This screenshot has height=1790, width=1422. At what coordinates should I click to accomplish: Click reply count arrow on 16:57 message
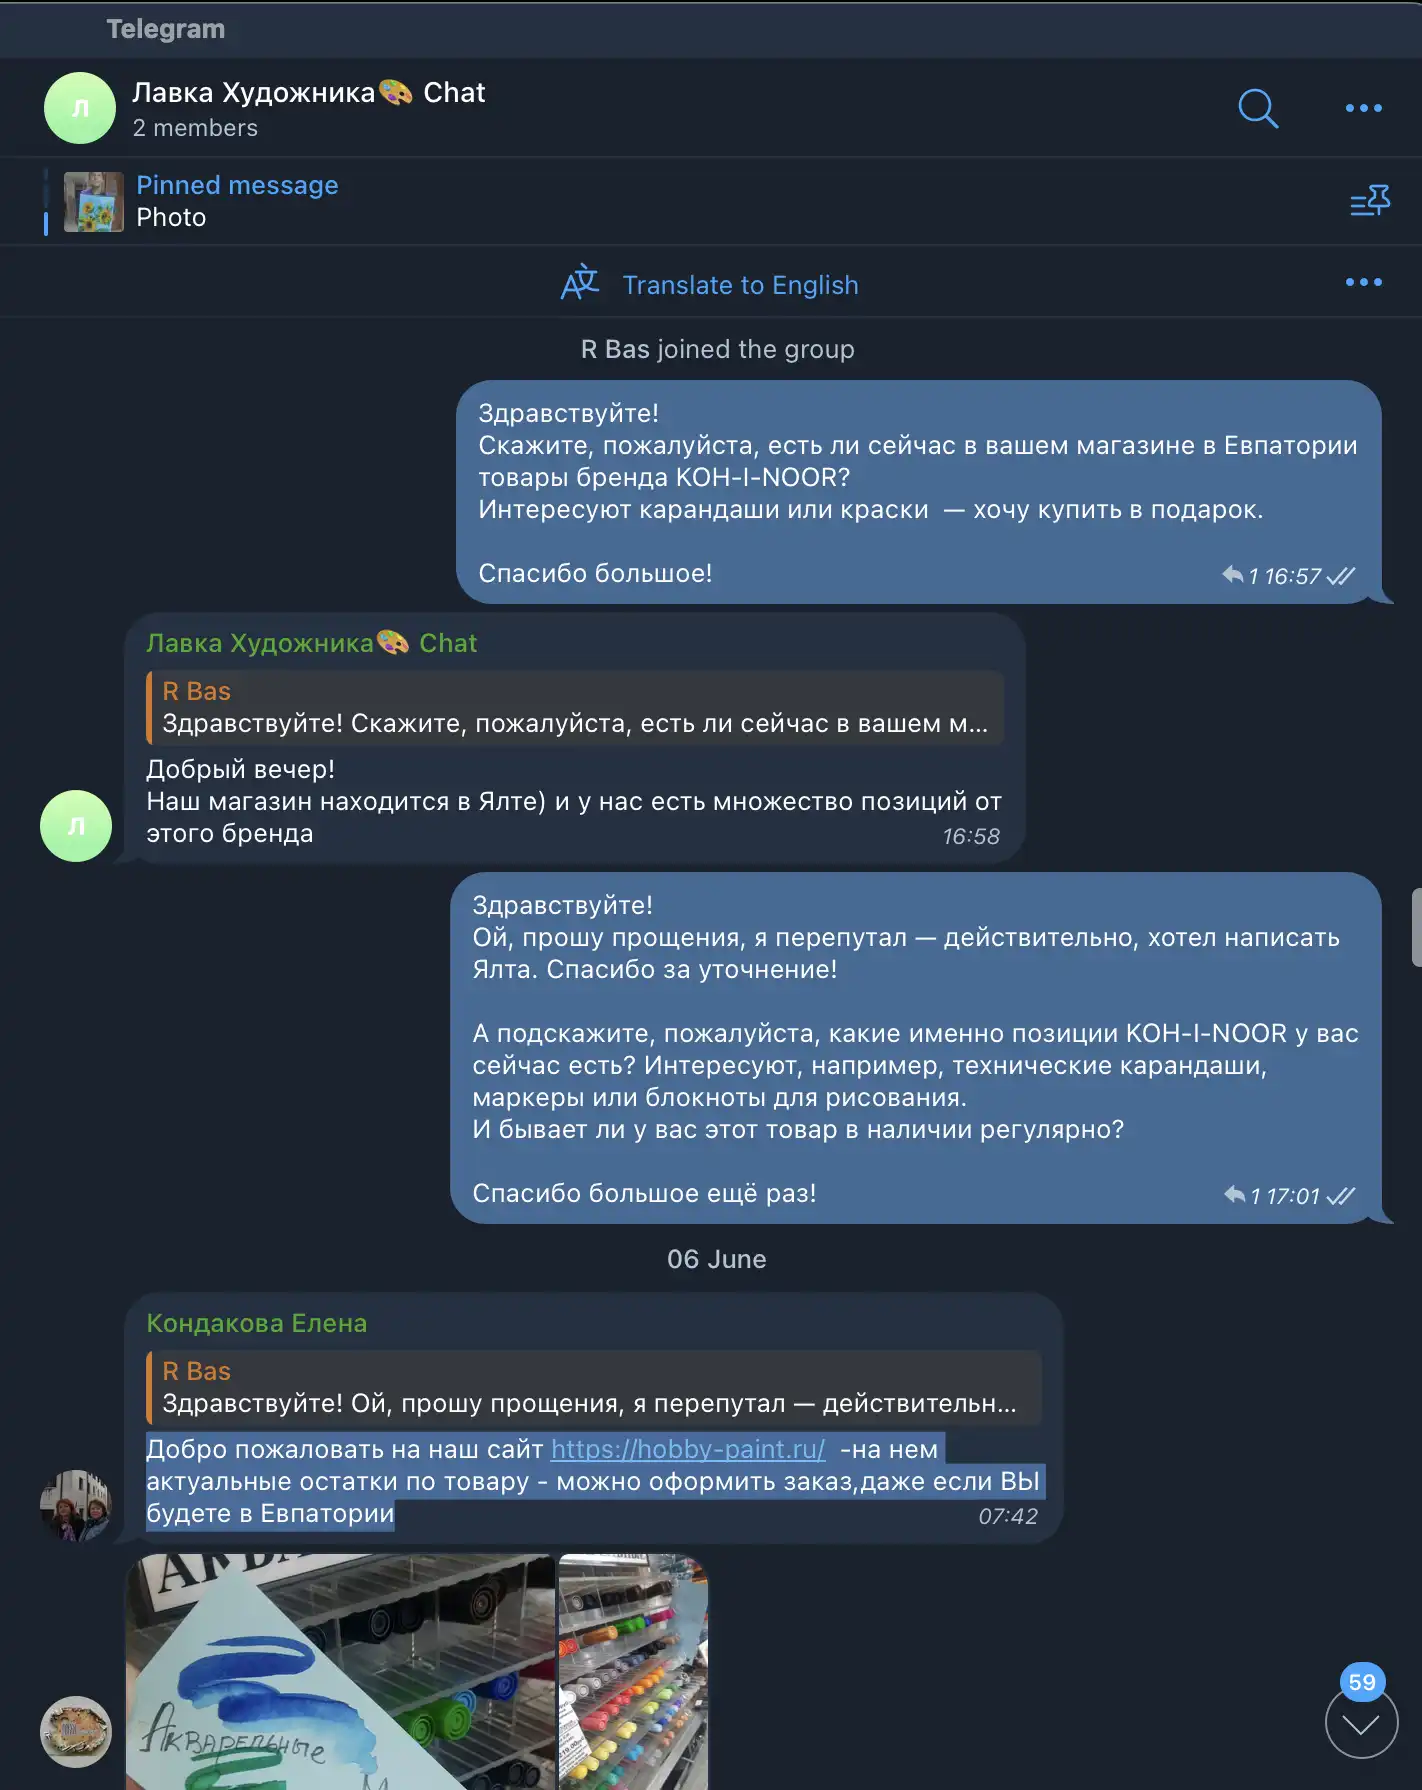1232,575
